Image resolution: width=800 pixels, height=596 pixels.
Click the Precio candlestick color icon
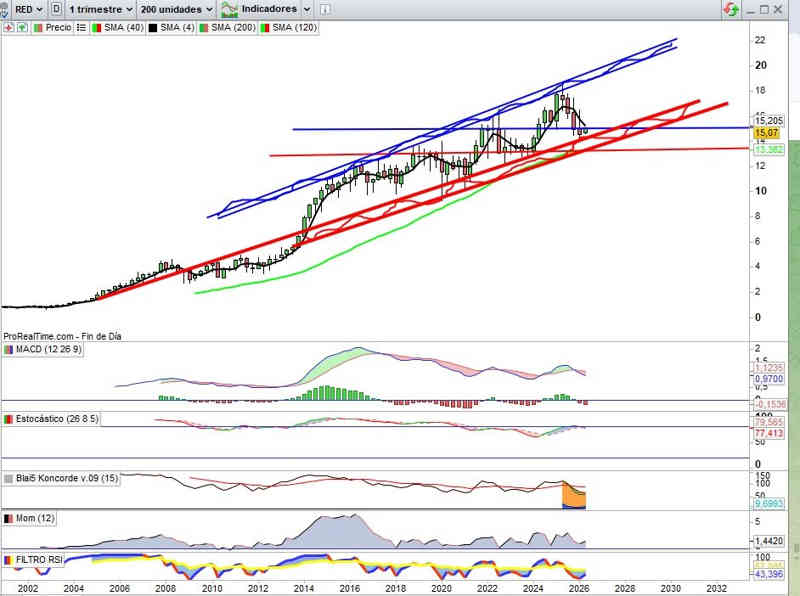pyautogui.click(x=37, y=28)
